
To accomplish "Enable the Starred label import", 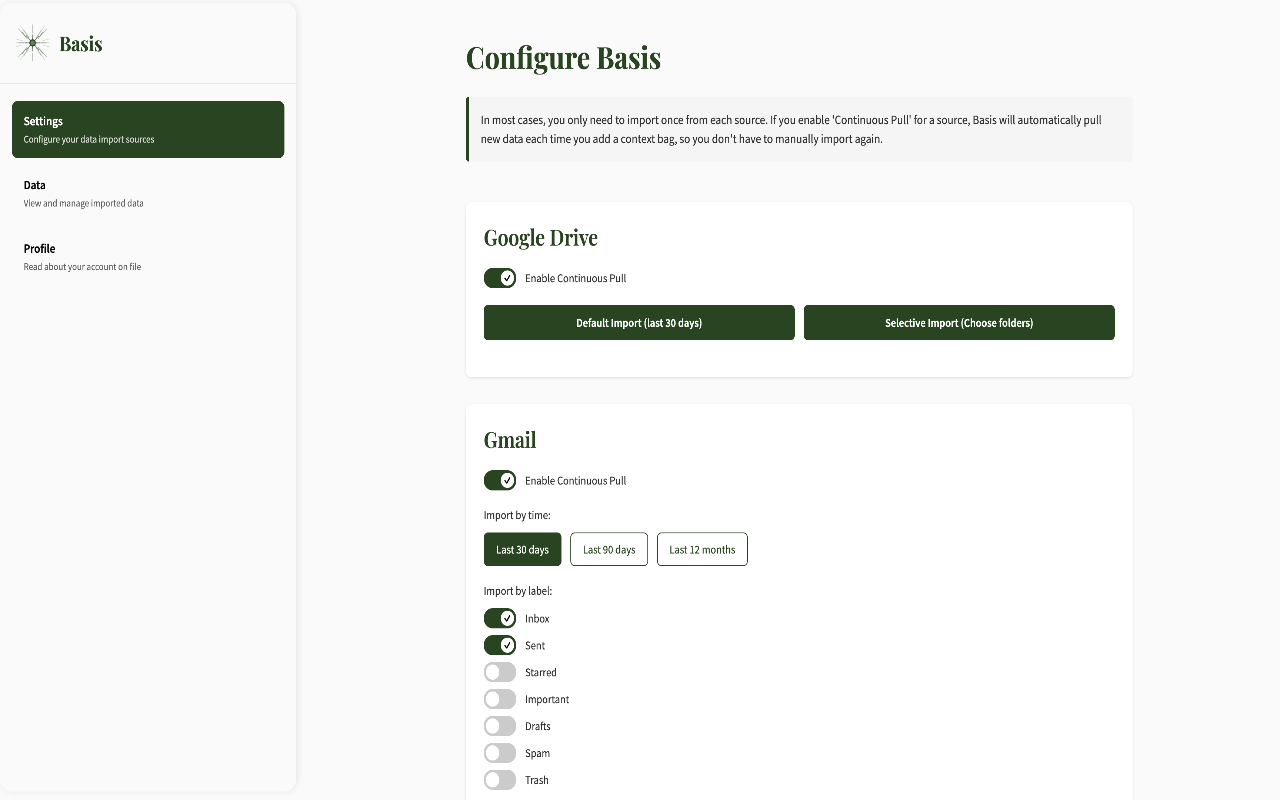I will [500, 672].
